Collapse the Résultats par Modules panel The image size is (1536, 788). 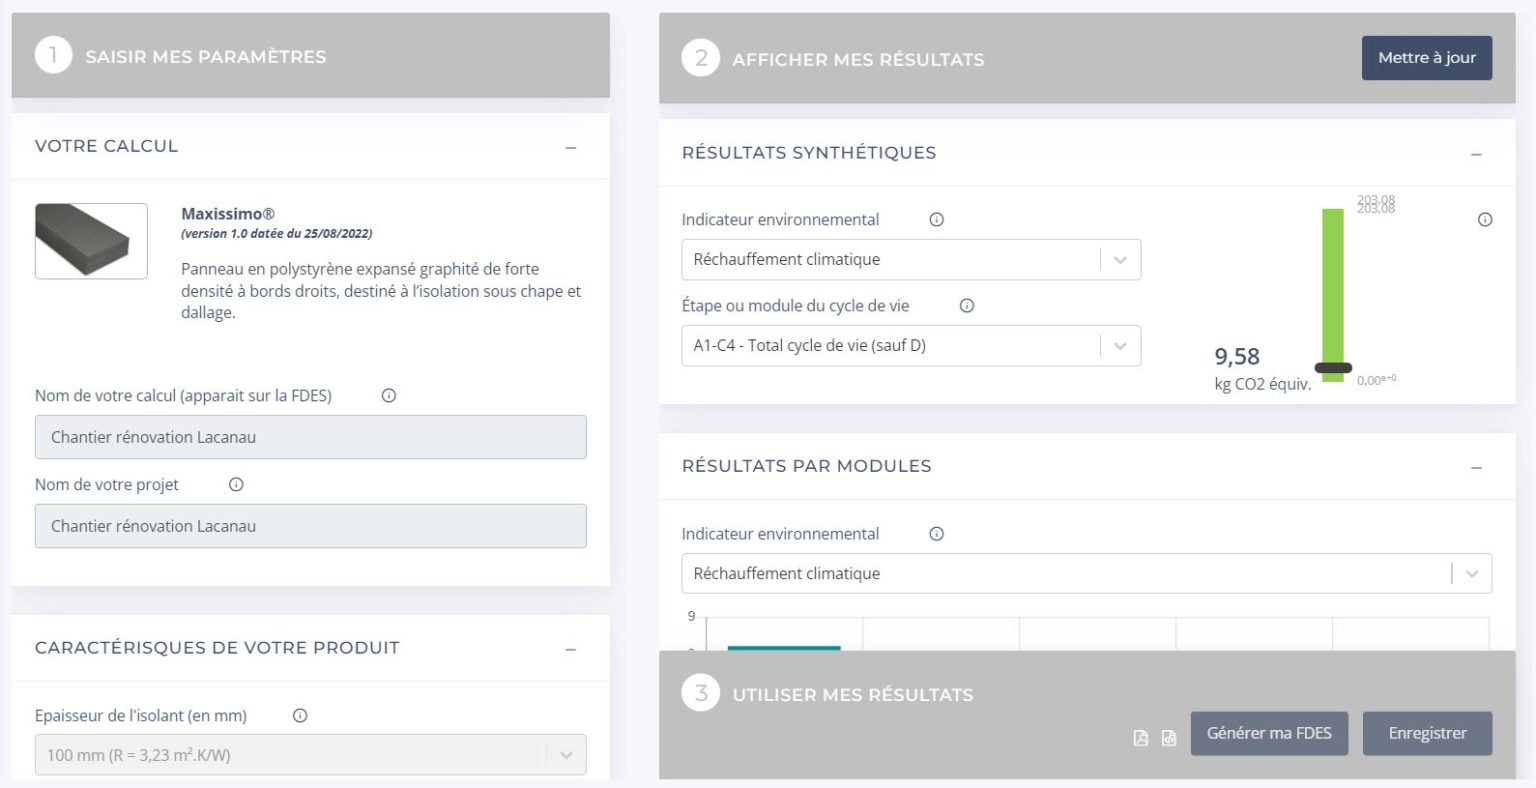(1477, 466)
